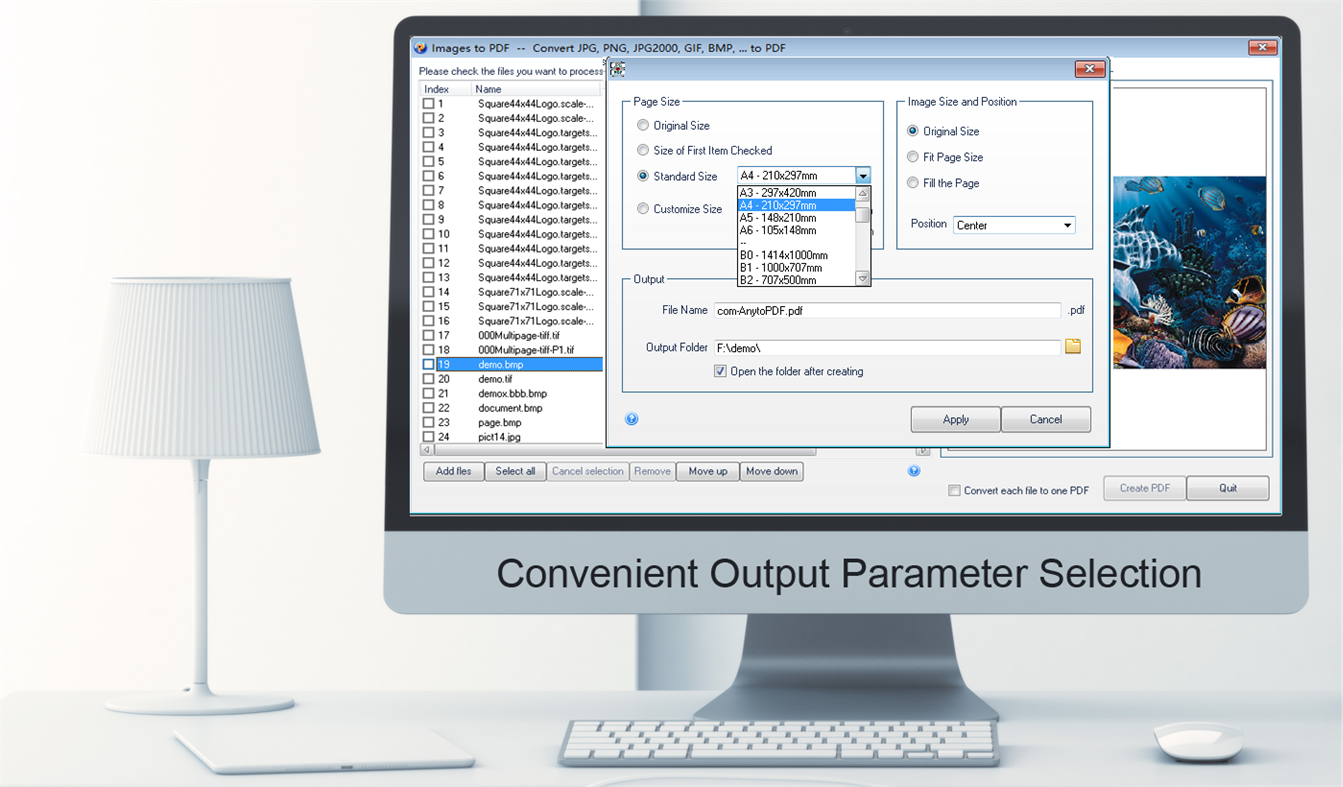The height and width of the screenshot is (787, 1343).
Task: Uncheck Open the folder after creating
Action: point(720,370)
